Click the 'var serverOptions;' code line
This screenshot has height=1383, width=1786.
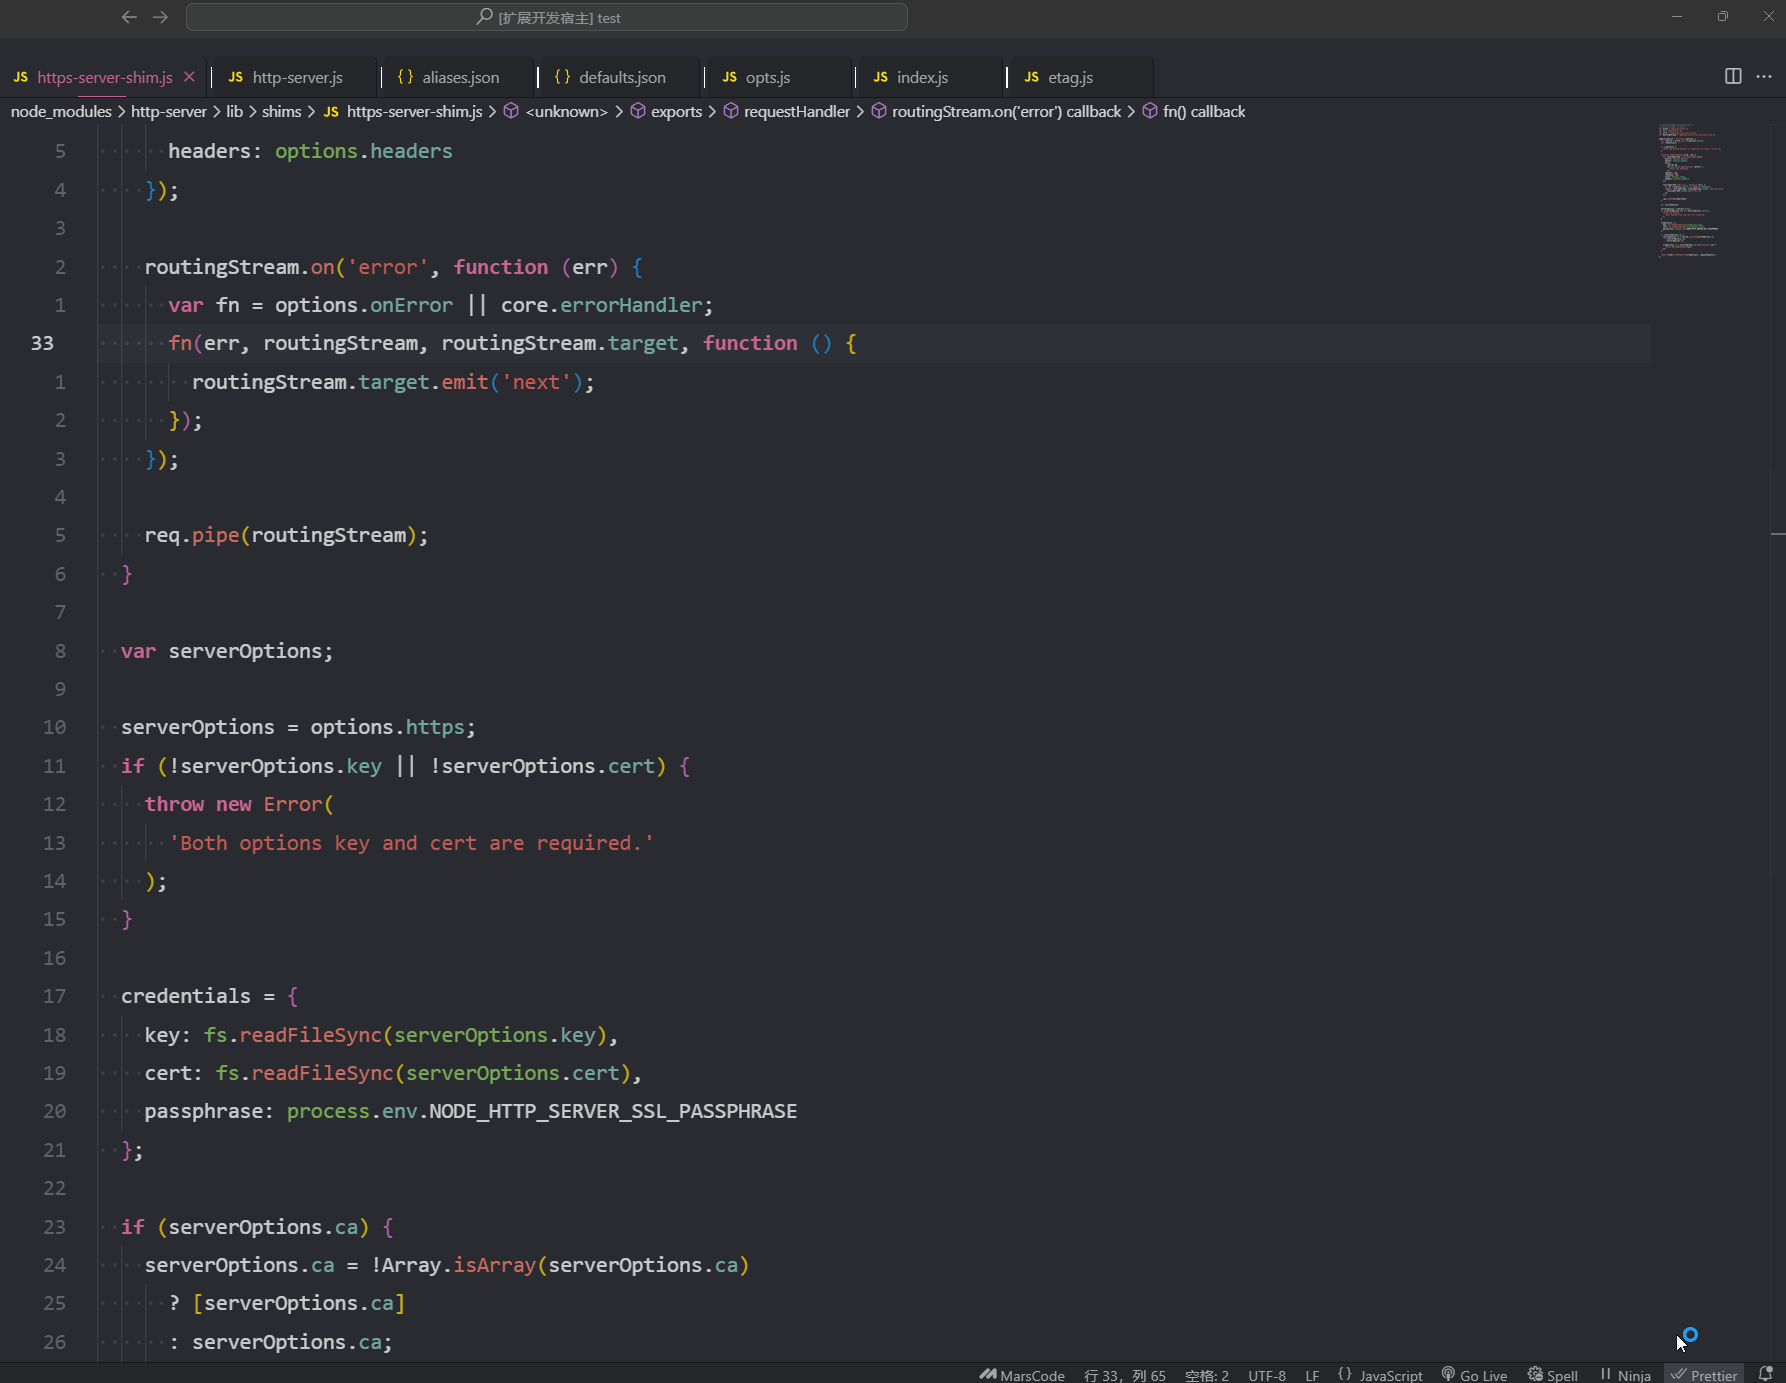[227, 651]
